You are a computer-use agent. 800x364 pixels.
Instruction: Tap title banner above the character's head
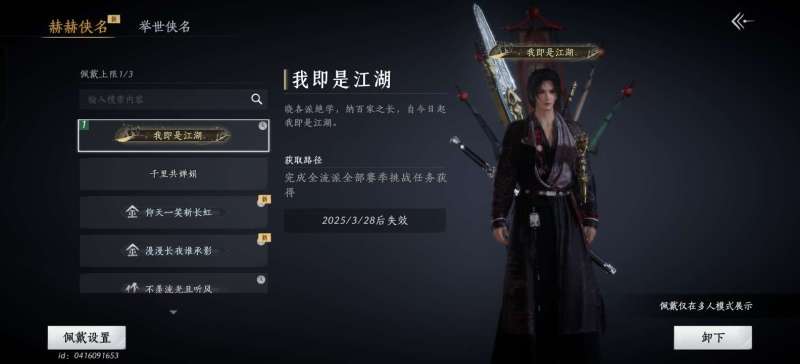[546, 52]
